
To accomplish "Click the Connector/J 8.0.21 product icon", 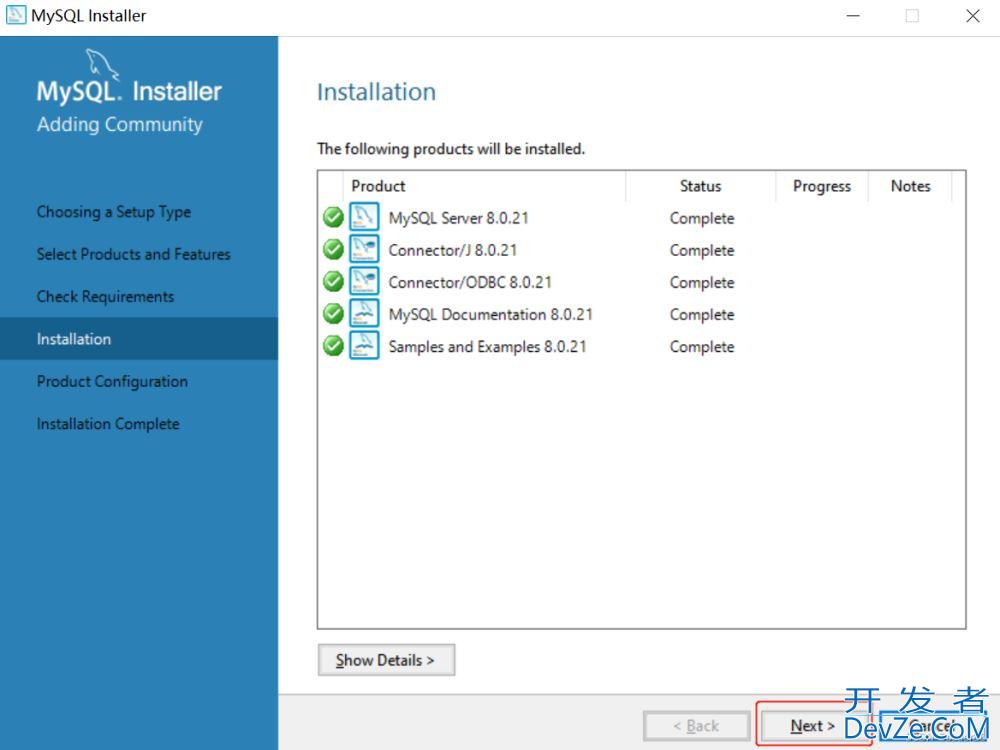I will (364, 249).
